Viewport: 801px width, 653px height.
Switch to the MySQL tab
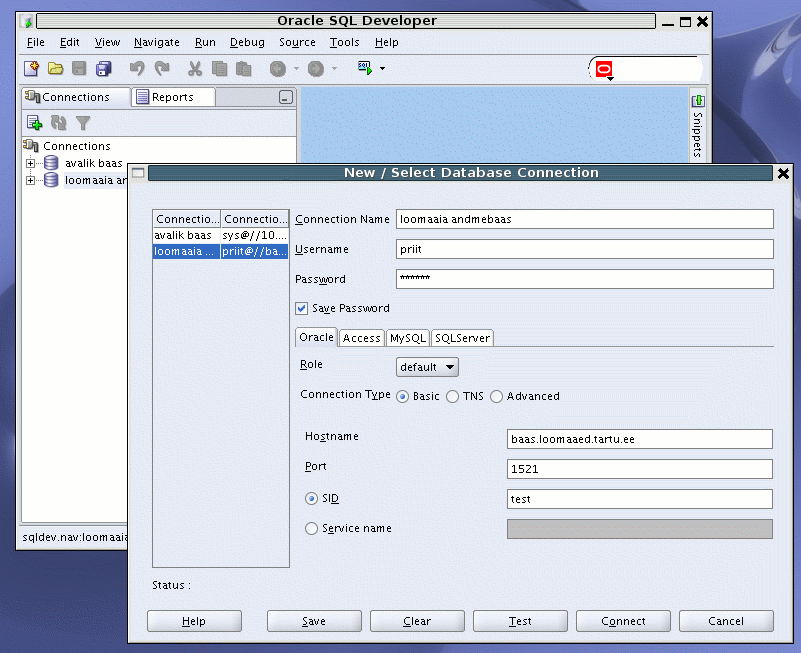[408, 338]
